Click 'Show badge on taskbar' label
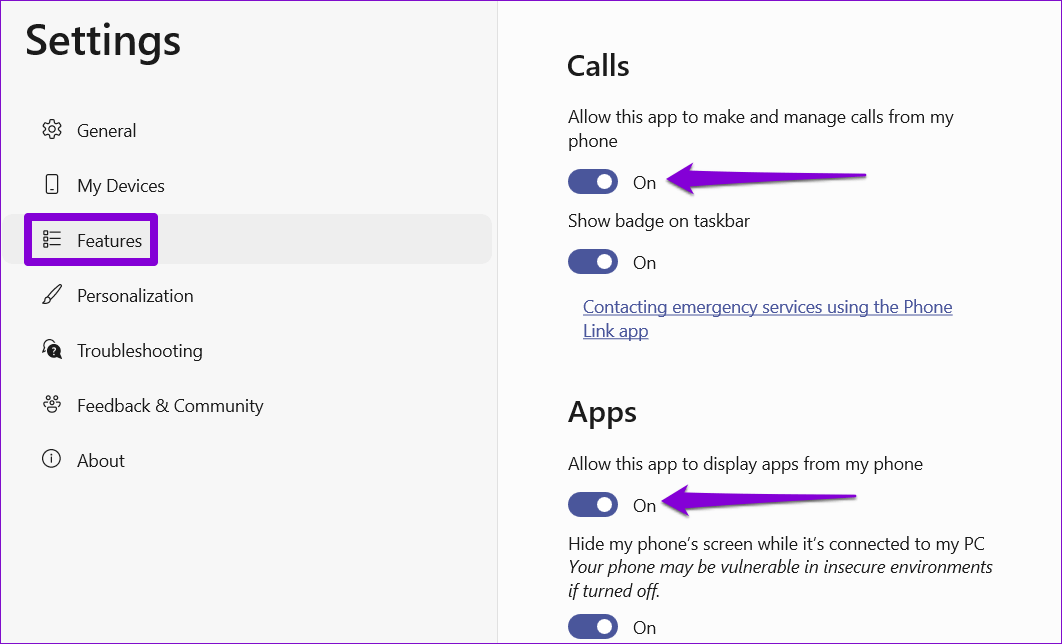The image size is (1062, 644). (659, 221)
